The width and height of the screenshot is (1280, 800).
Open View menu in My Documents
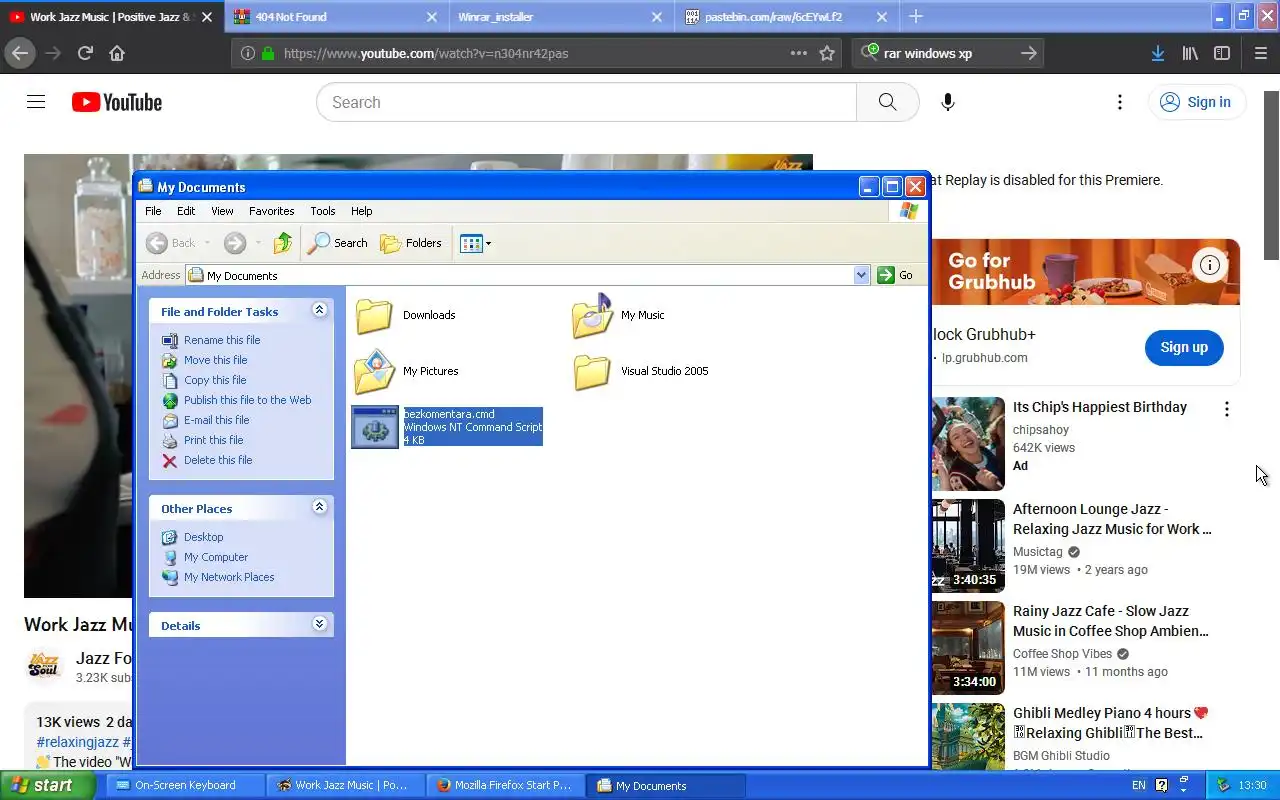[x=222, y=211]
